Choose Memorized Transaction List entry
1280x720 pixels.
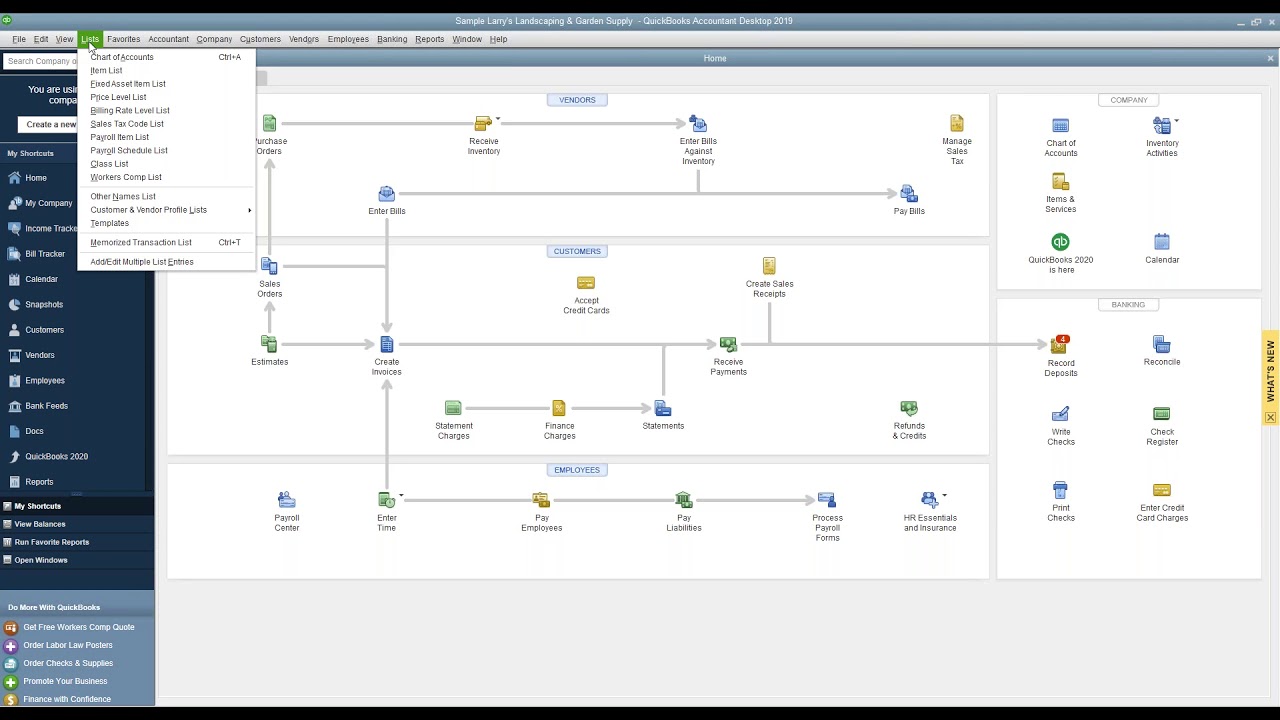[x=167, y=243]
